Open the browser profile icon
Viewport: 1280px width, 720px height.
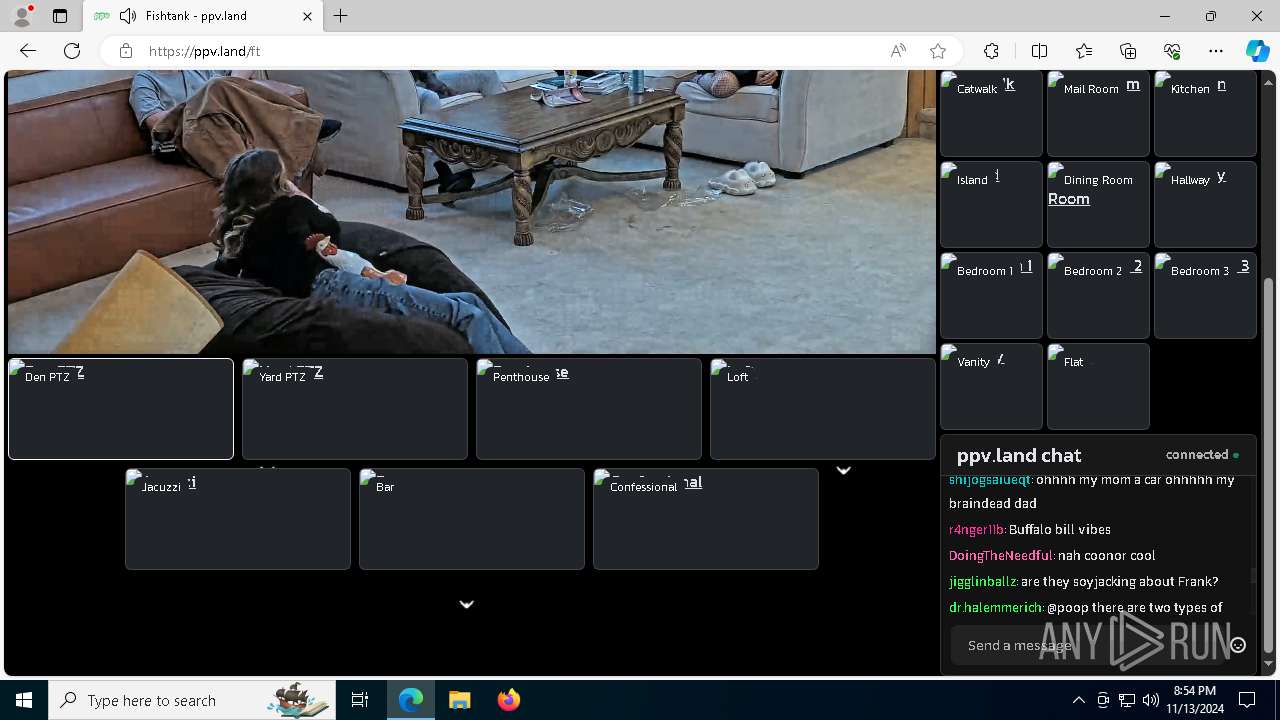21,16
